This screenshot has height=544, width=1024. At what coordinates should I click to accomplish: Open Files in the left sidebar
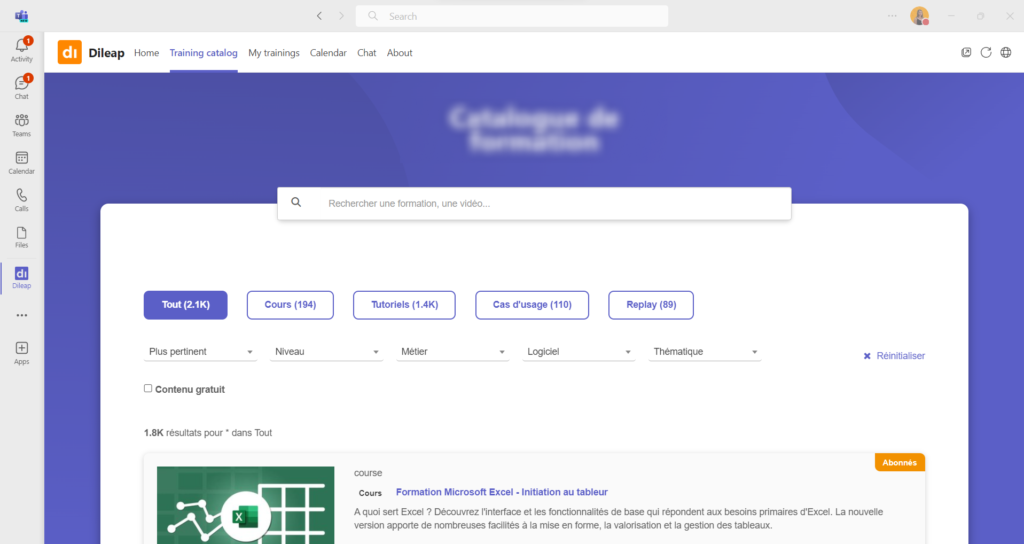pyautogui.click(x=21, y=236)
